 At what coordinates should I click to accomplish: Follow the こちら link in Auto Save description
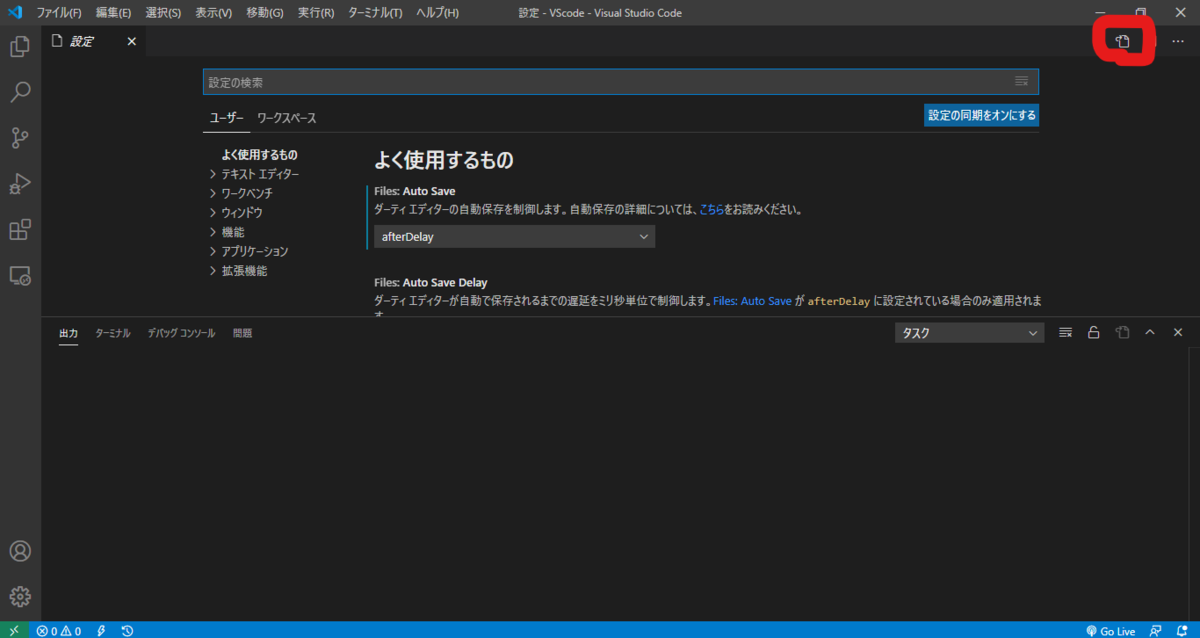(x=711, y=210)
